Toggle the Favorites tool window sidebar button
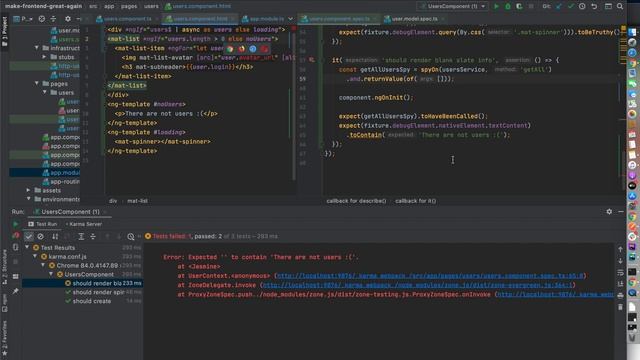Viewport: 640px width, 360px height. pos(4,338)
